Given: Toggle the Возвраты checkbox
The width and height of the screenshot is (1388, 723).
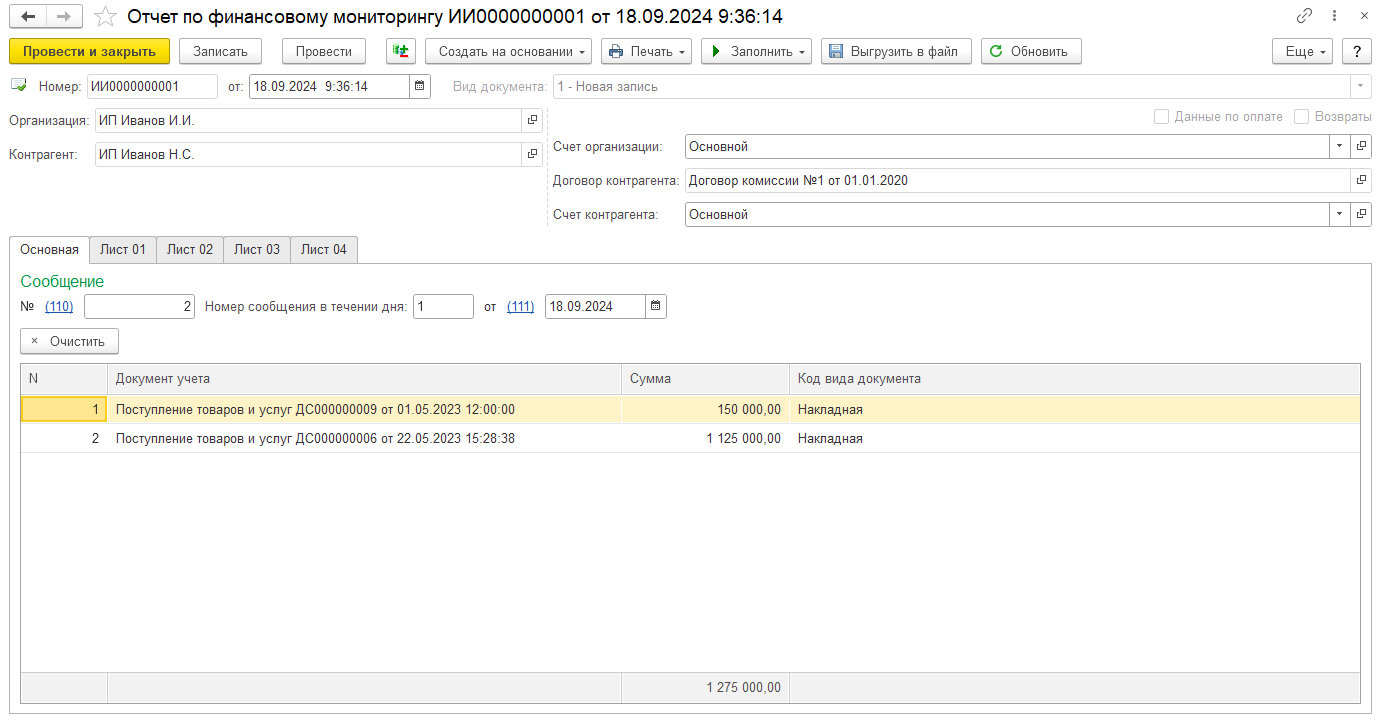Looking at the screenshot, I should point(1301,117).
